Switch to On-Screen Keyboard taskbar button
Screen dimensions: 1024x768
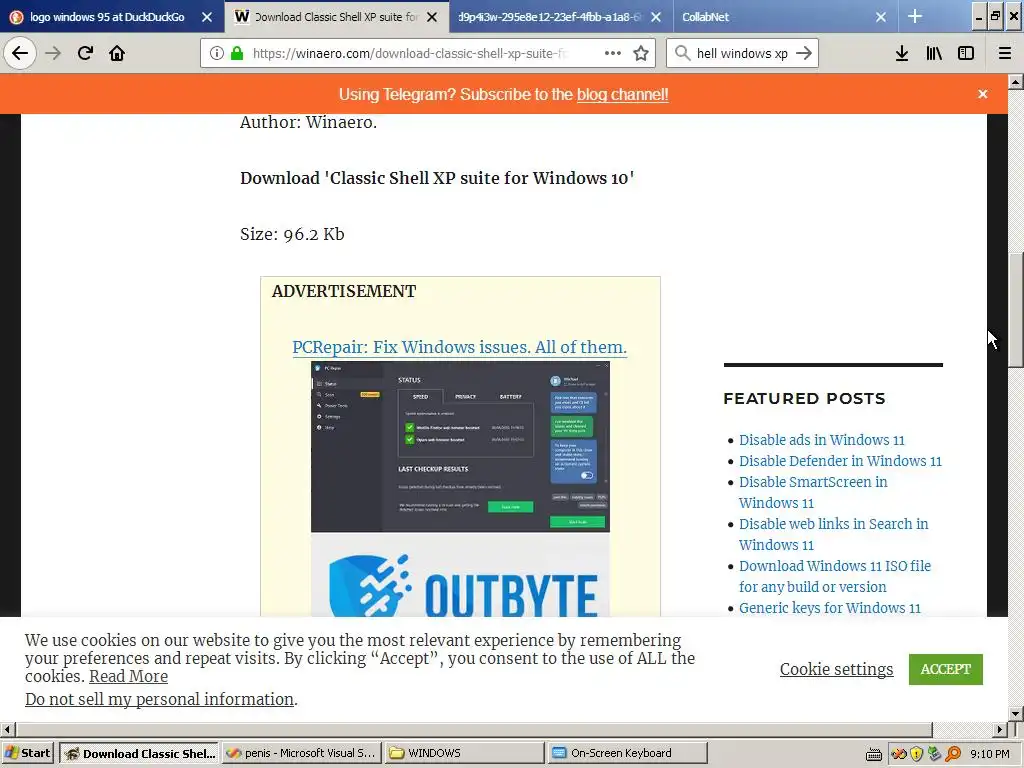point(627,754)
